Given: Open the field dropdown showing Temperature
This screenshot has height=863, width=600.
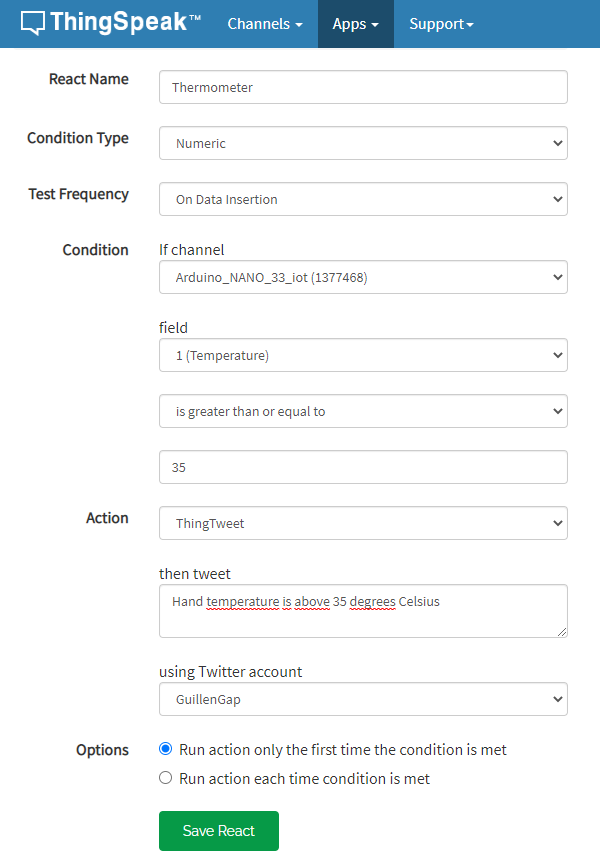Looking at the screenshot, I should point(363,355).
